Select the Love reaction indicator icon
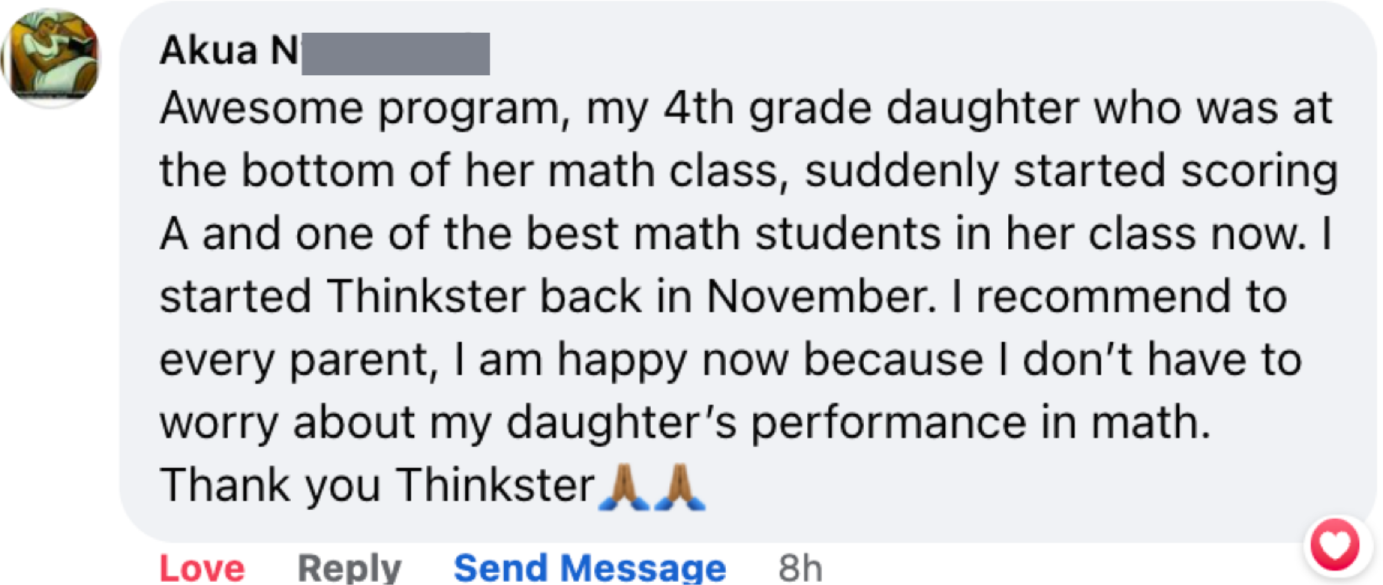This screenshot has width=1383, height=585. pyautogui.click(x=1333, y=545)
